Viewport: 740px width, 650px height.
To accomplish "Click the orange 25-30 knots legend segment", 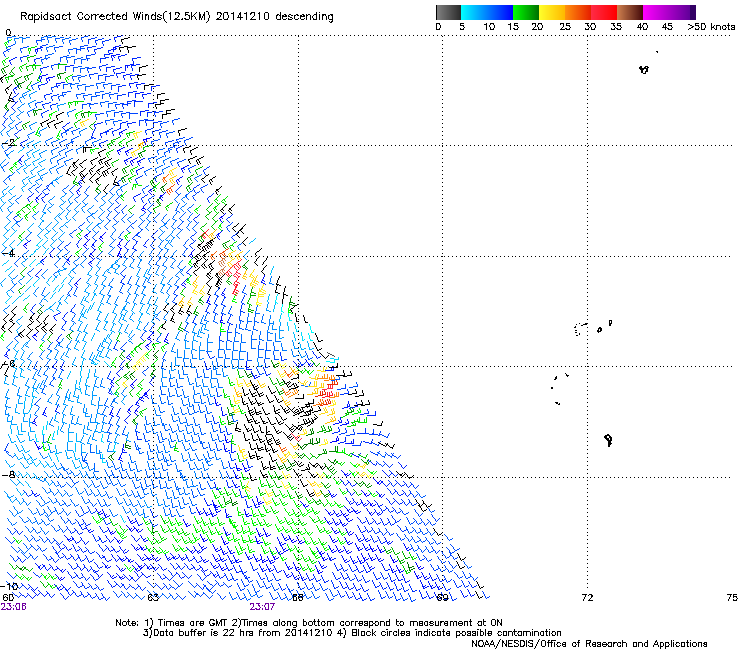I will pyautogui.click(x=578, y=12).
